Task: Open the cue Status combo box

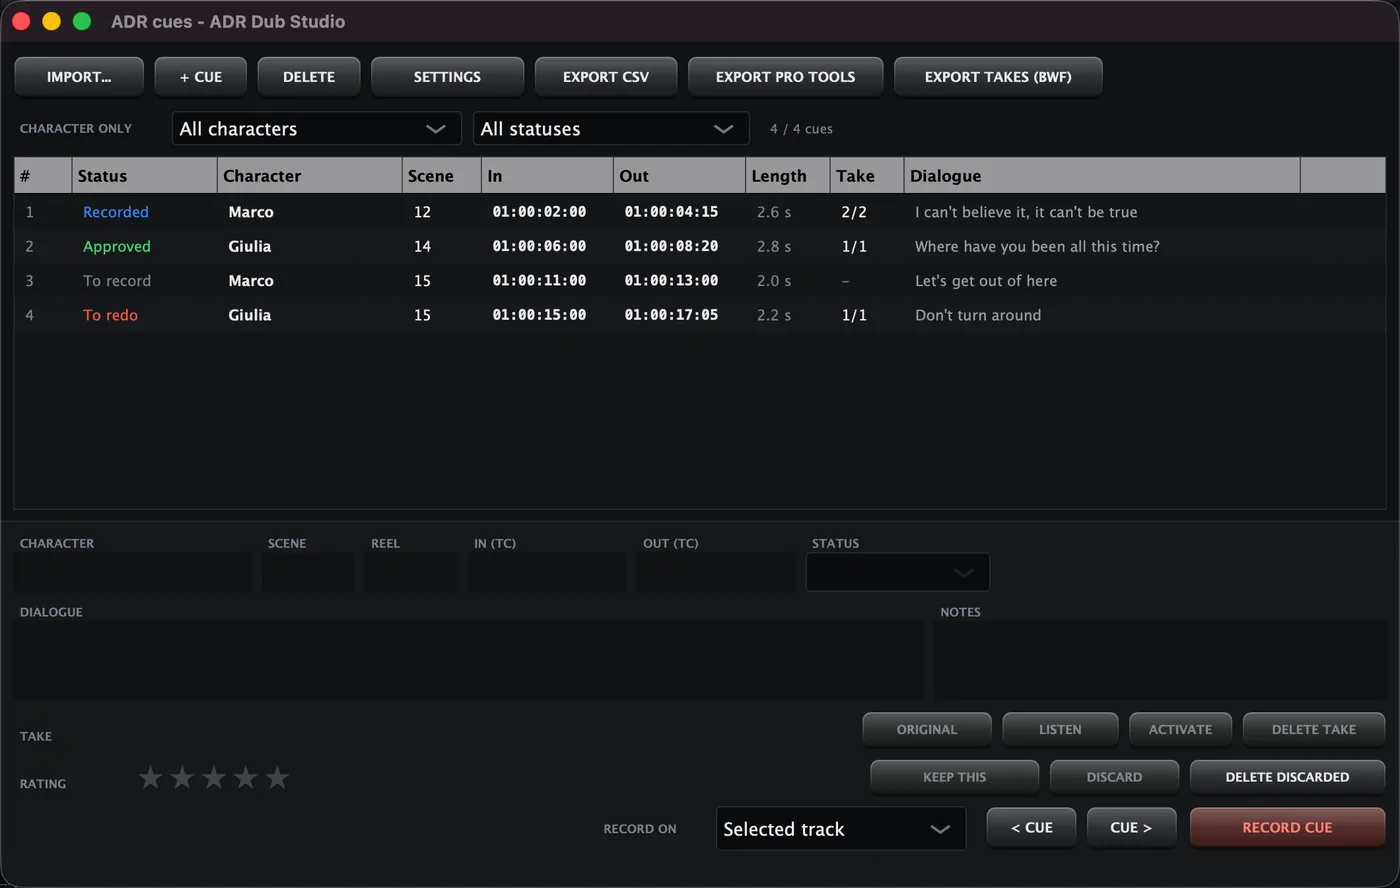Action: 898,572
